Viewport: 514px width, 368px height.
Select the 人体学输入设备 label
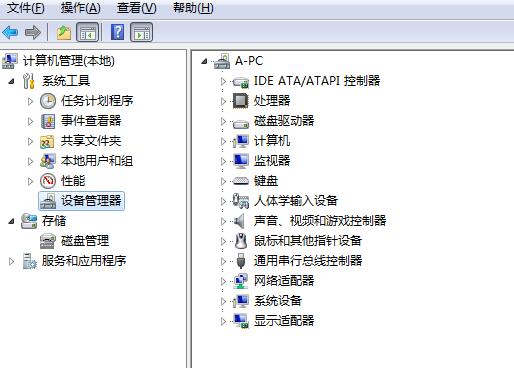click(296, 201)
